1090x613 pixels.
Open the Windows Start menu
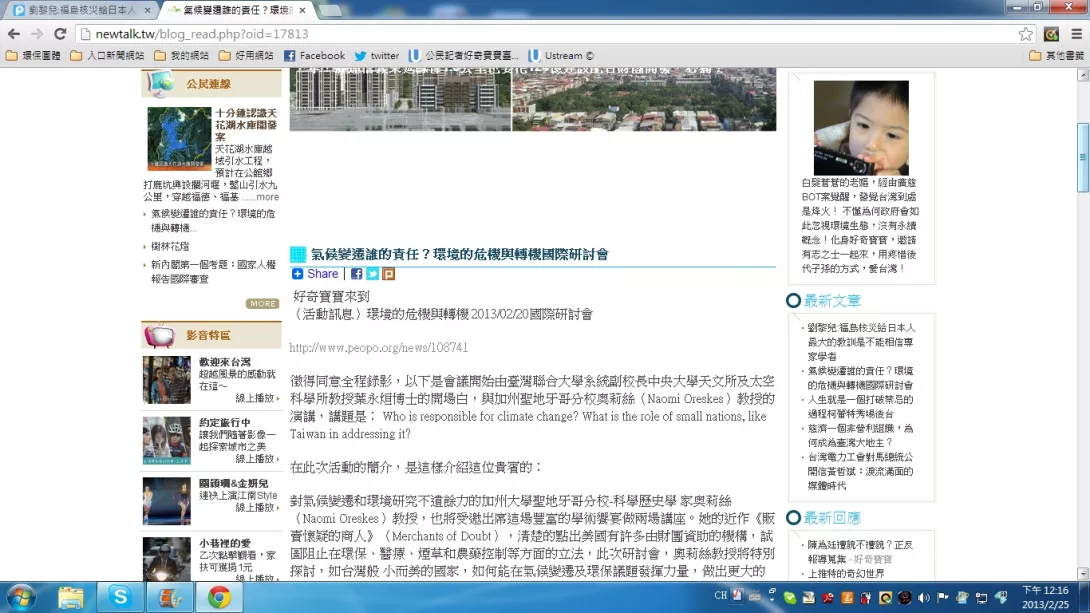pyautogui.click(x=21, y=598)
